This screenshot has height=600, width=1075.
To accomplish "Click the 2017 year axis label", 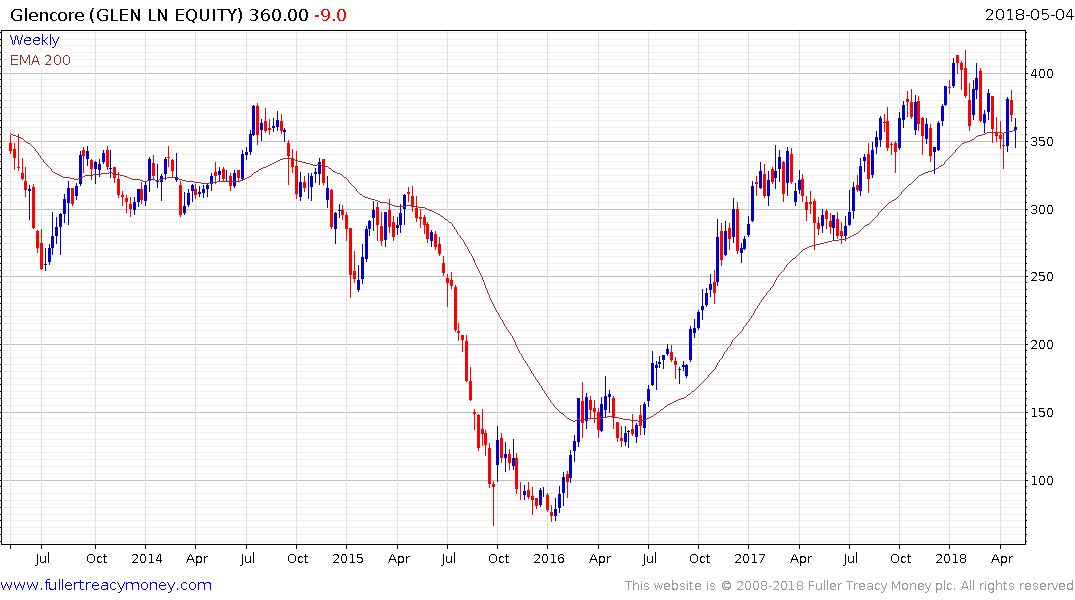I will [x=749, y=558].
